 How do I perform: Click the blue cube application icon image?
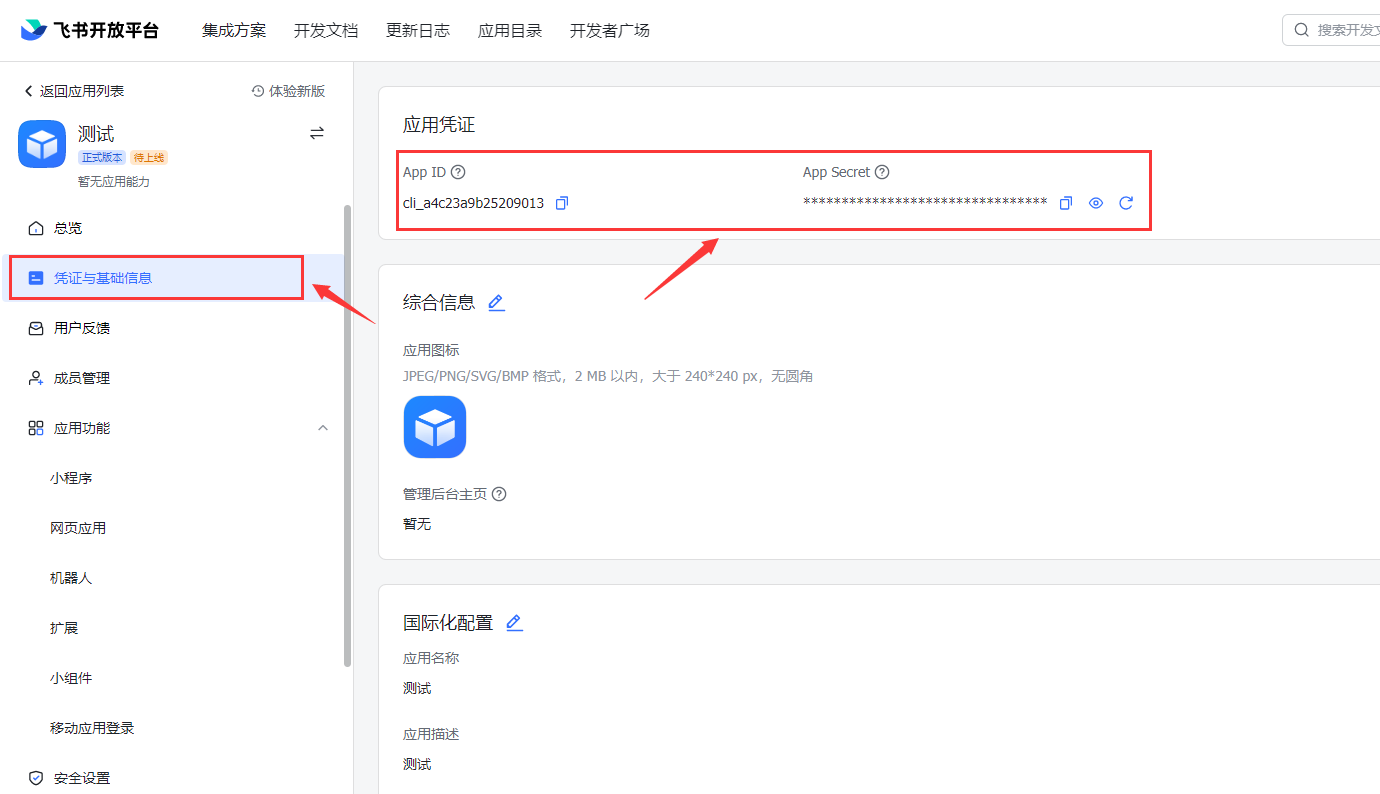click(435, 427)
